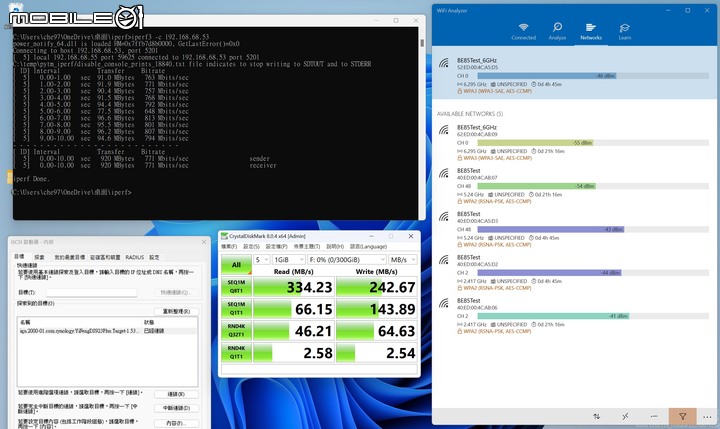Image resolution: width=720 pixels, height=429 pixels.
Task: Click the signal icon of the -54 dBm BE85Test network
Action: (x=444, y=173)
